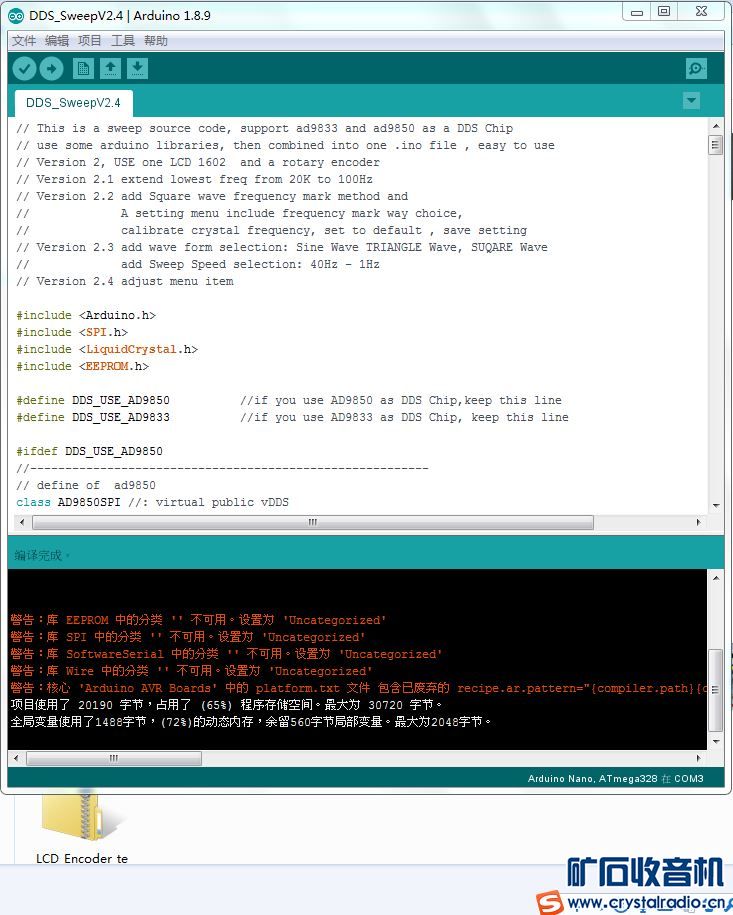Click the console scroll-up arrow
This screenshot has height=915, width=733.
(x=716, y=578)
